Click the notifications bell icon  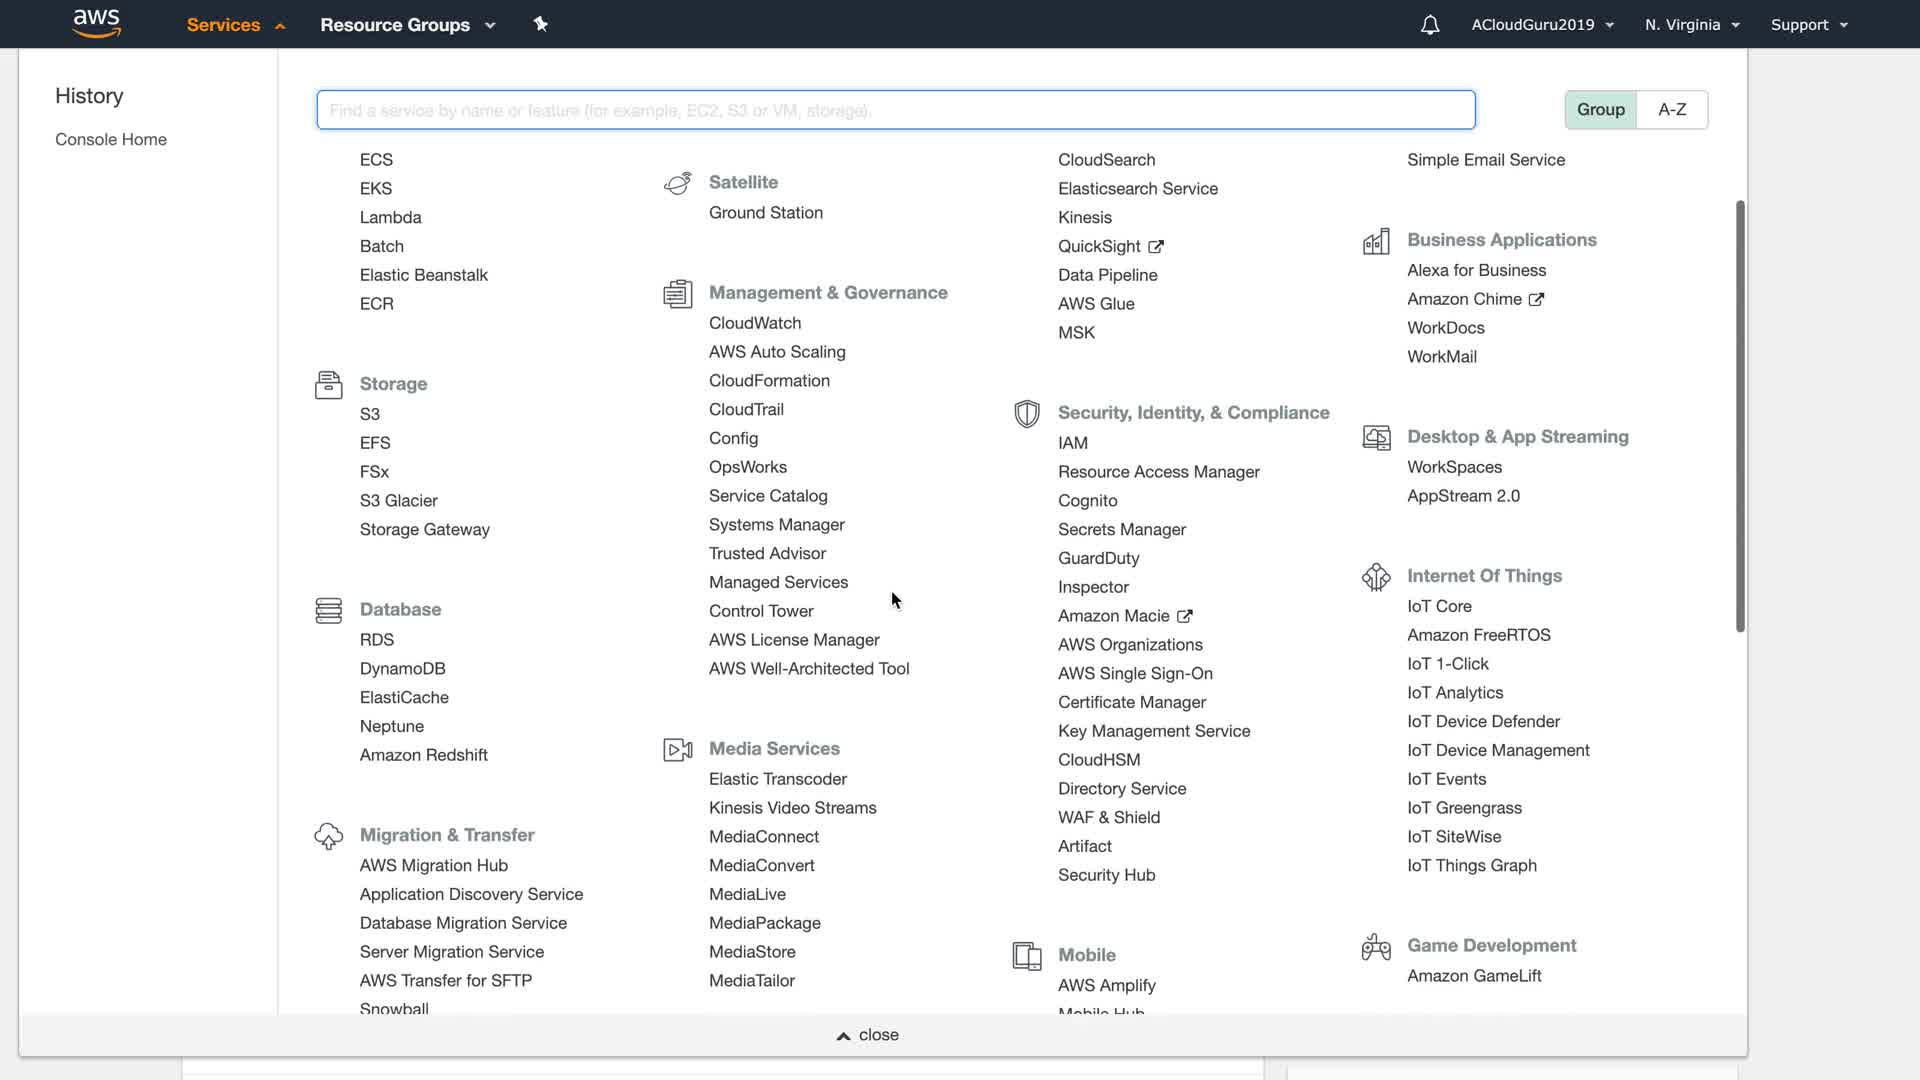pyautogui.click(x=1430, y=25)
